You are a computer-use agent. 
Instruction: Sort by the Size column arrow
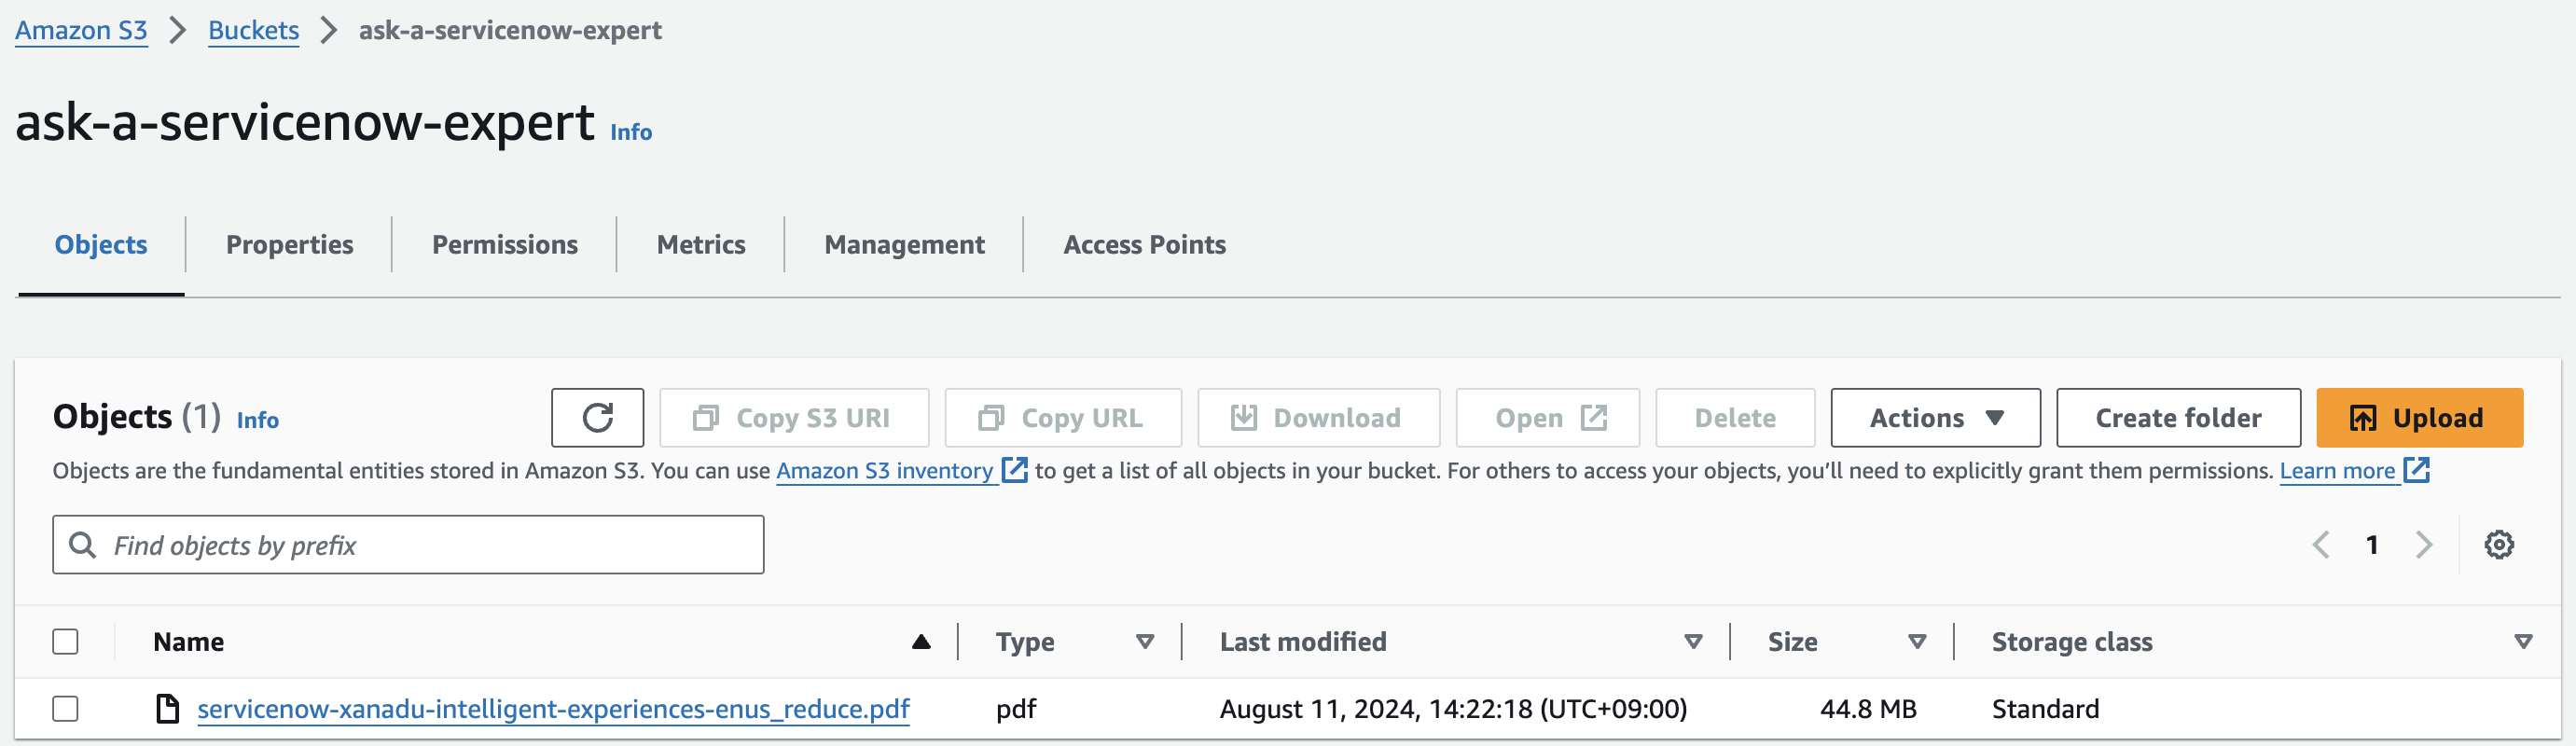[x=1917, y=642]
